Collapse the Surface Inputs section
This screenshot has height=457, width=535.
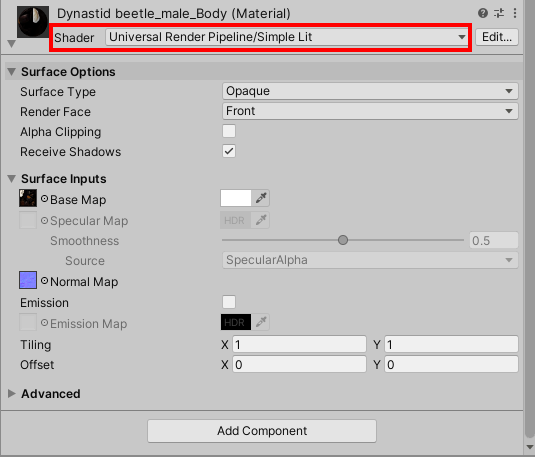coord(12,178)
